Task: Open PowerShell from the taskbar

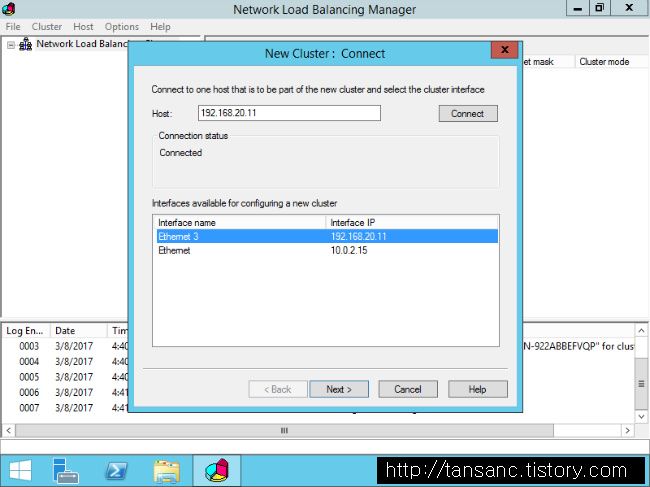Action: tap(116, 471)
